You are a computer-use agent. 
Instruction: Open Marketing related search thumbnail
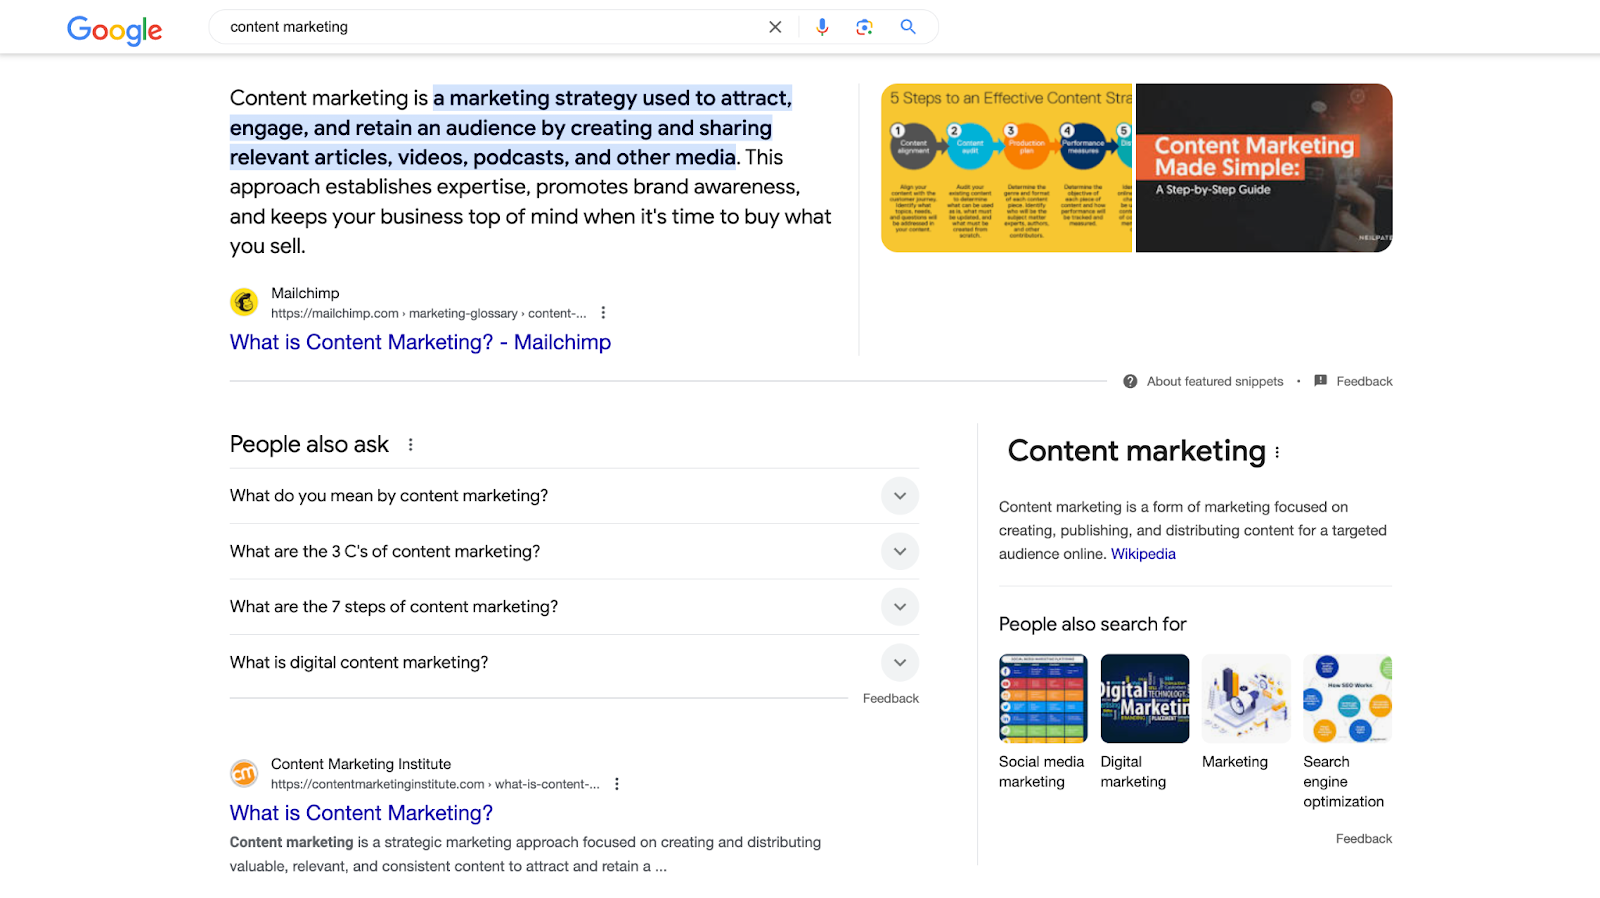click(1246, 699)
